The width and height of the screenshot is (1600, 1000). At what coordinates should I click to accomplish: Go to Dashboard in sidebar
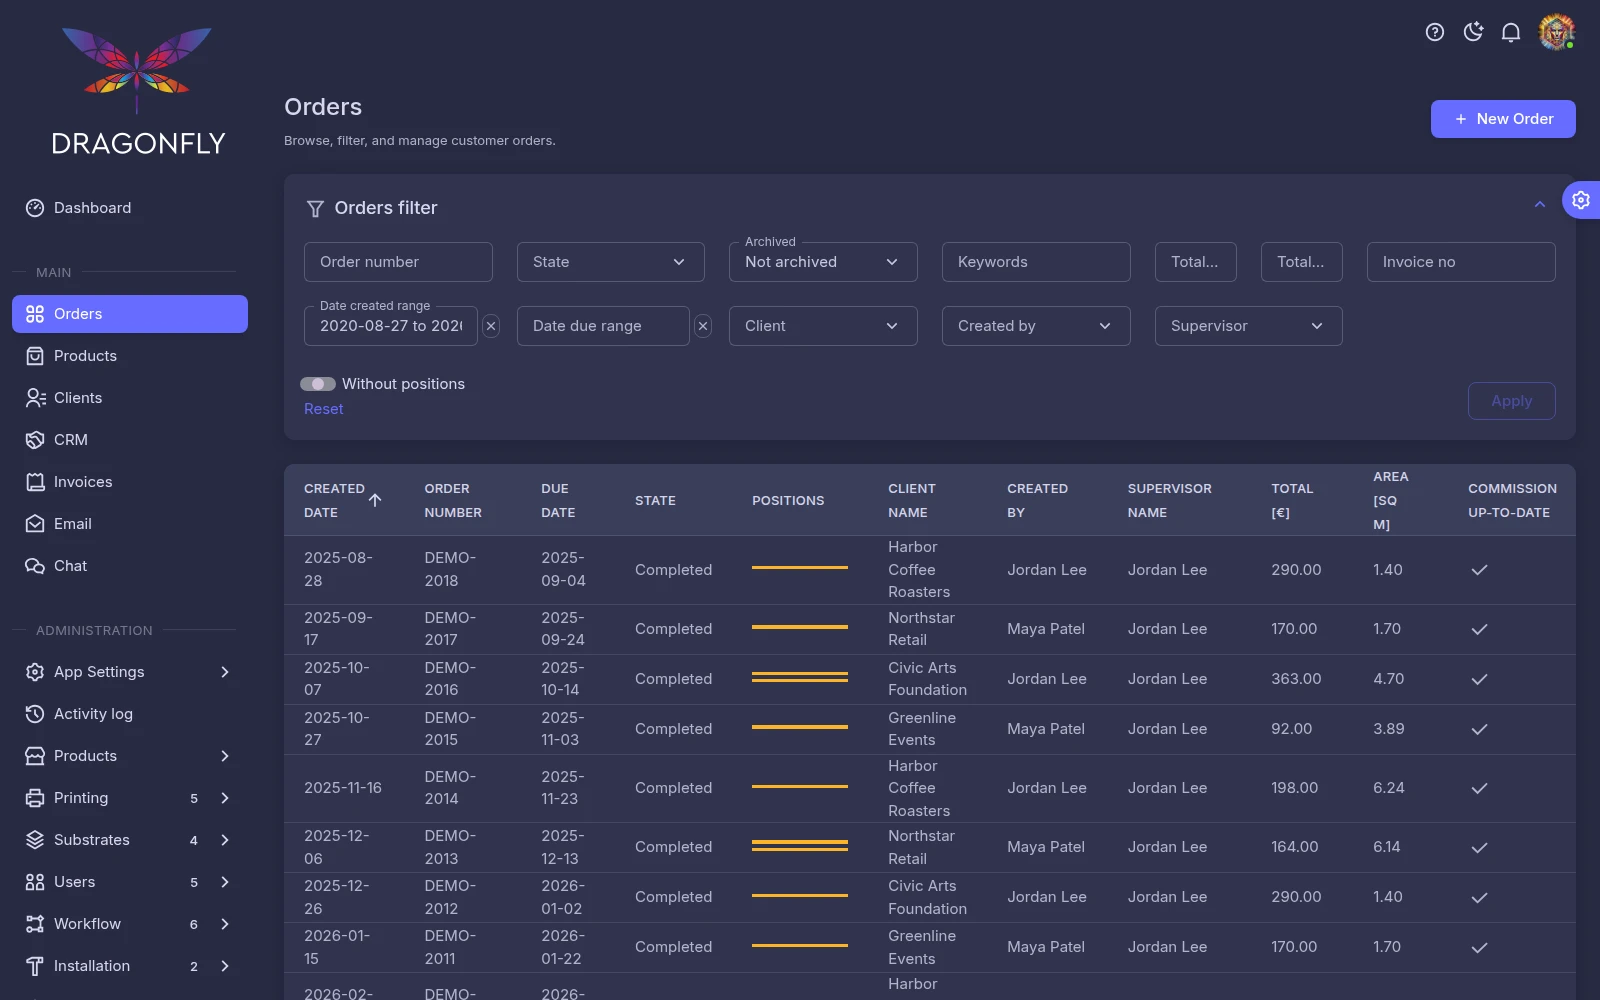pyautogui.click(x=130, y=208)
